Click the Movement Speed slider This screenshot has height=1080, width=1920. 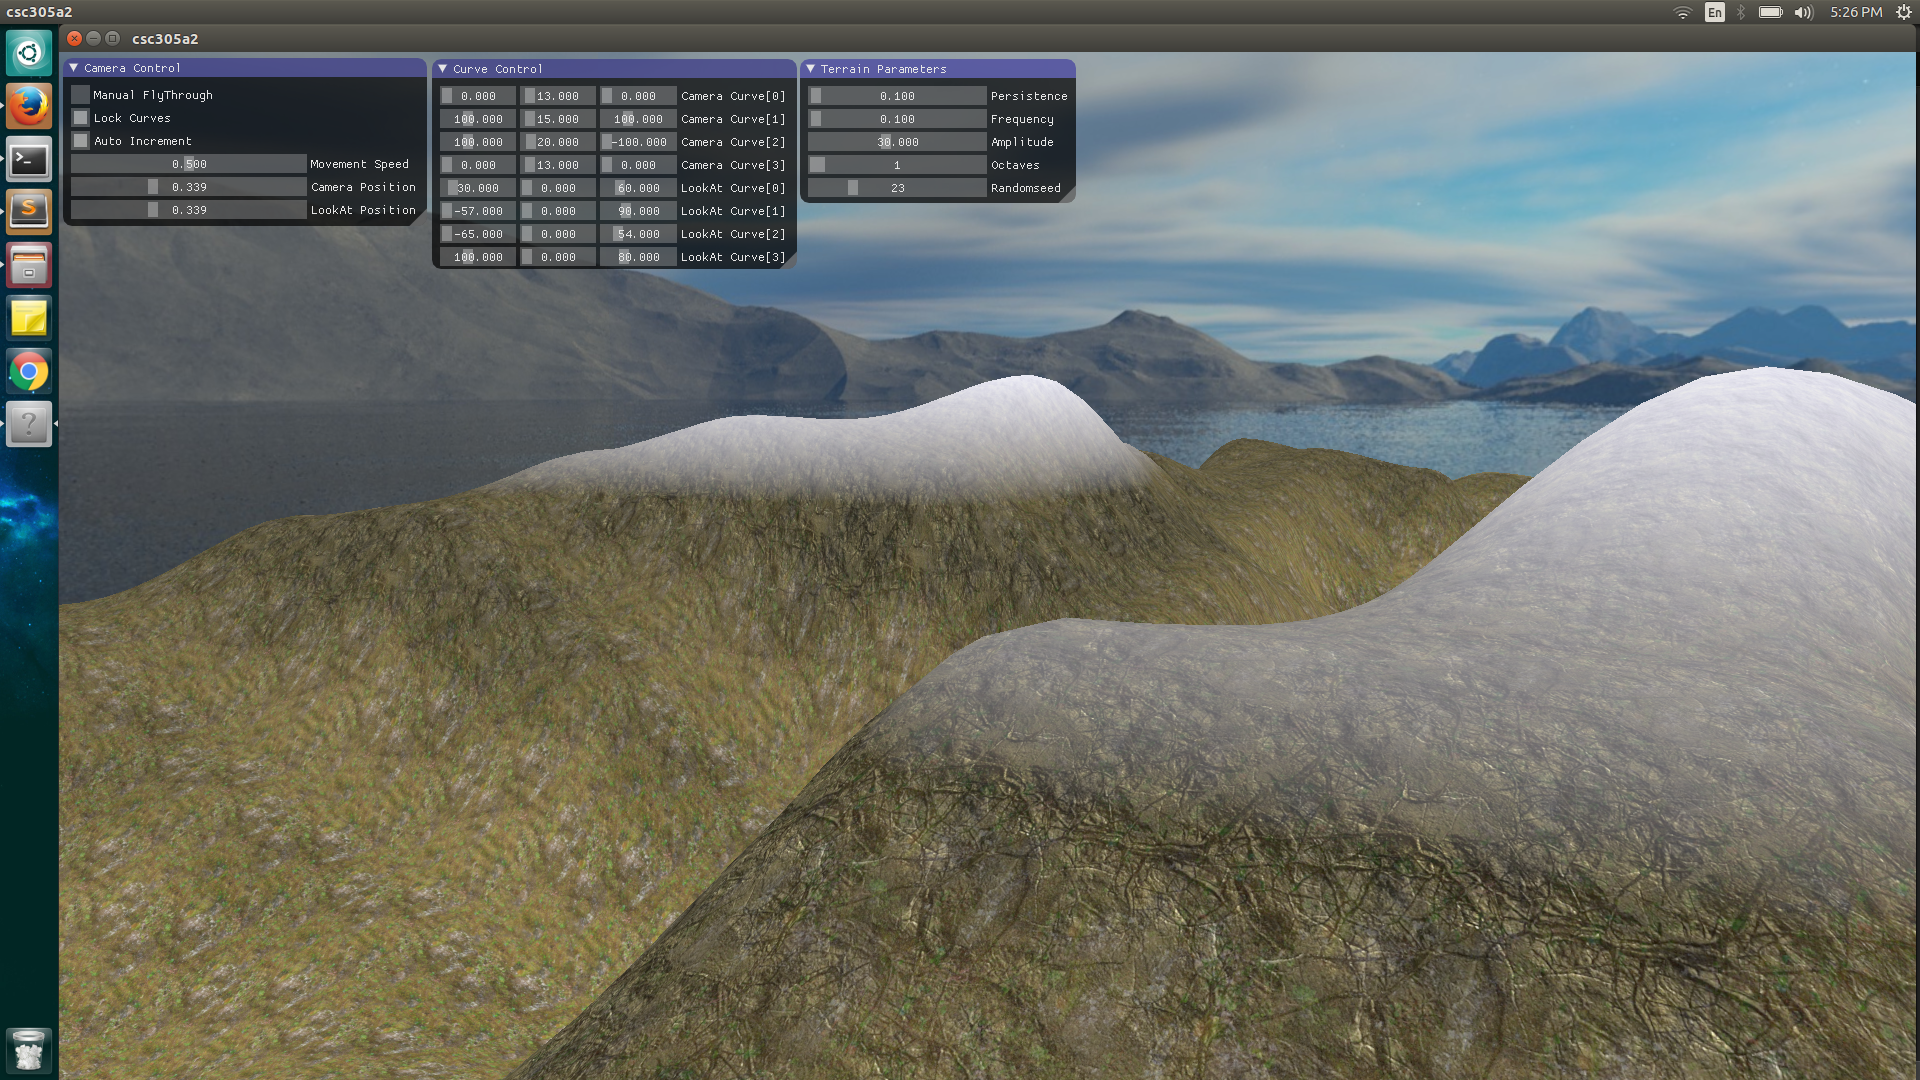pyautogui.click(x=189, y=164)
